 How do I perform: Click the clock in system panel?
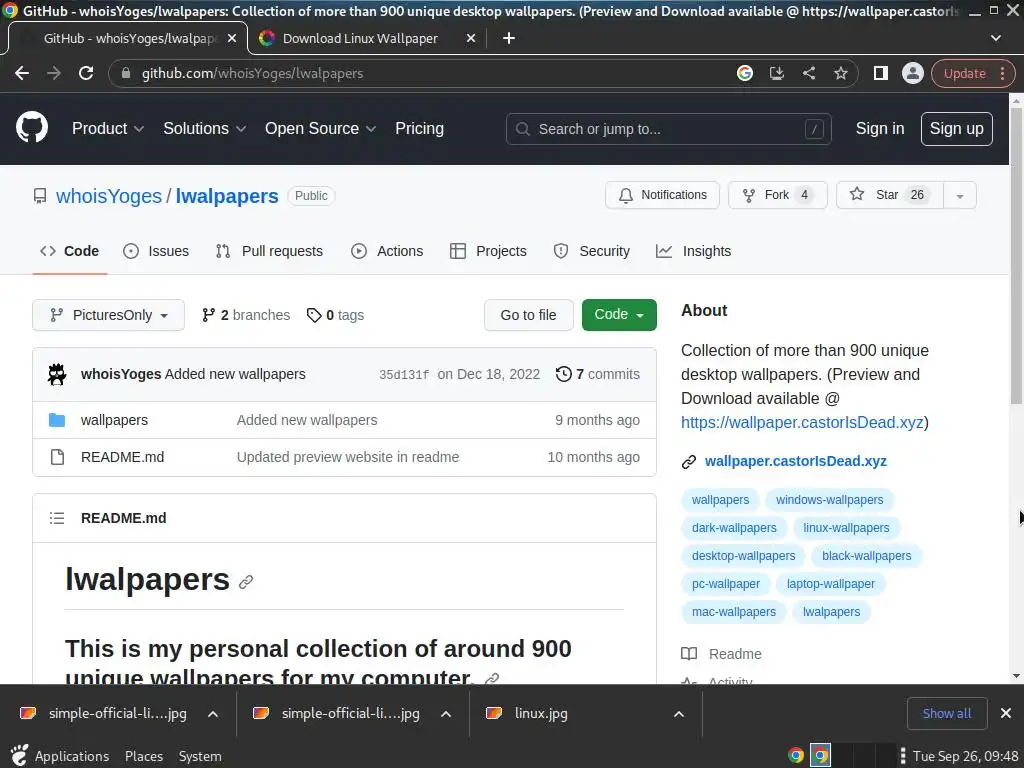(x=965, y=756)
